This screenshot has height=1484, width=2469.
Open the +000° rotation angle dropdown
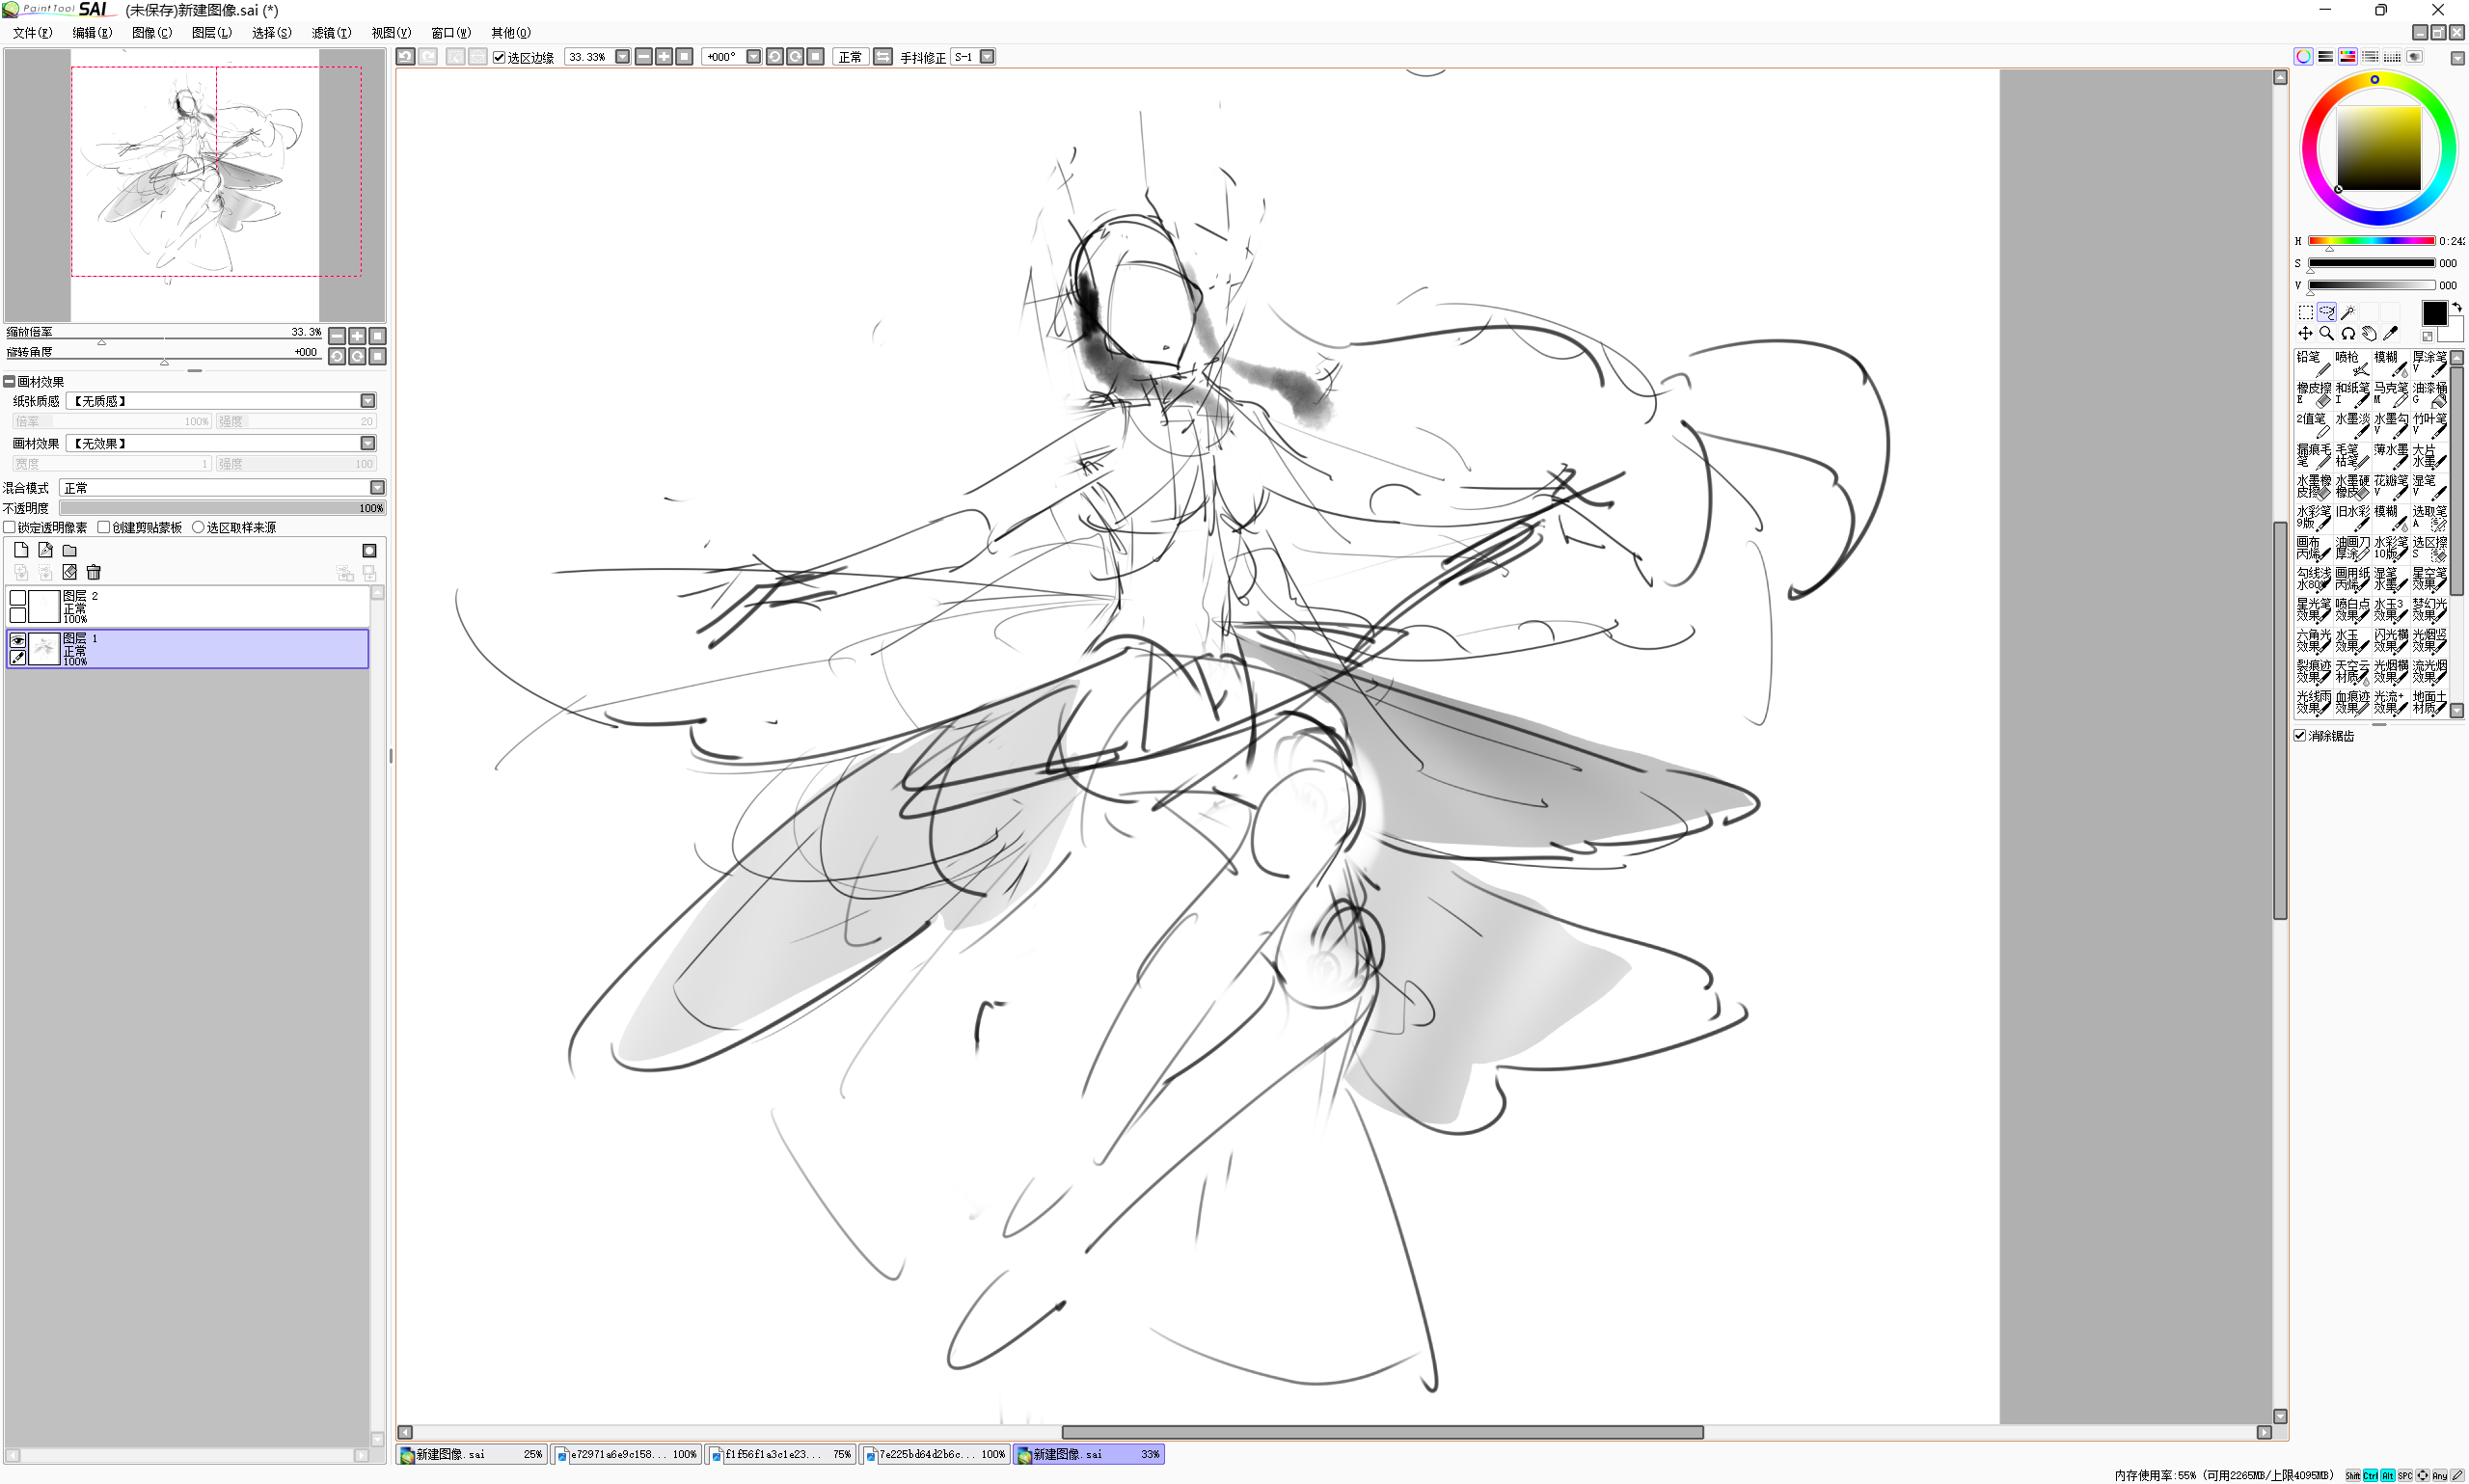click(753, 57)
